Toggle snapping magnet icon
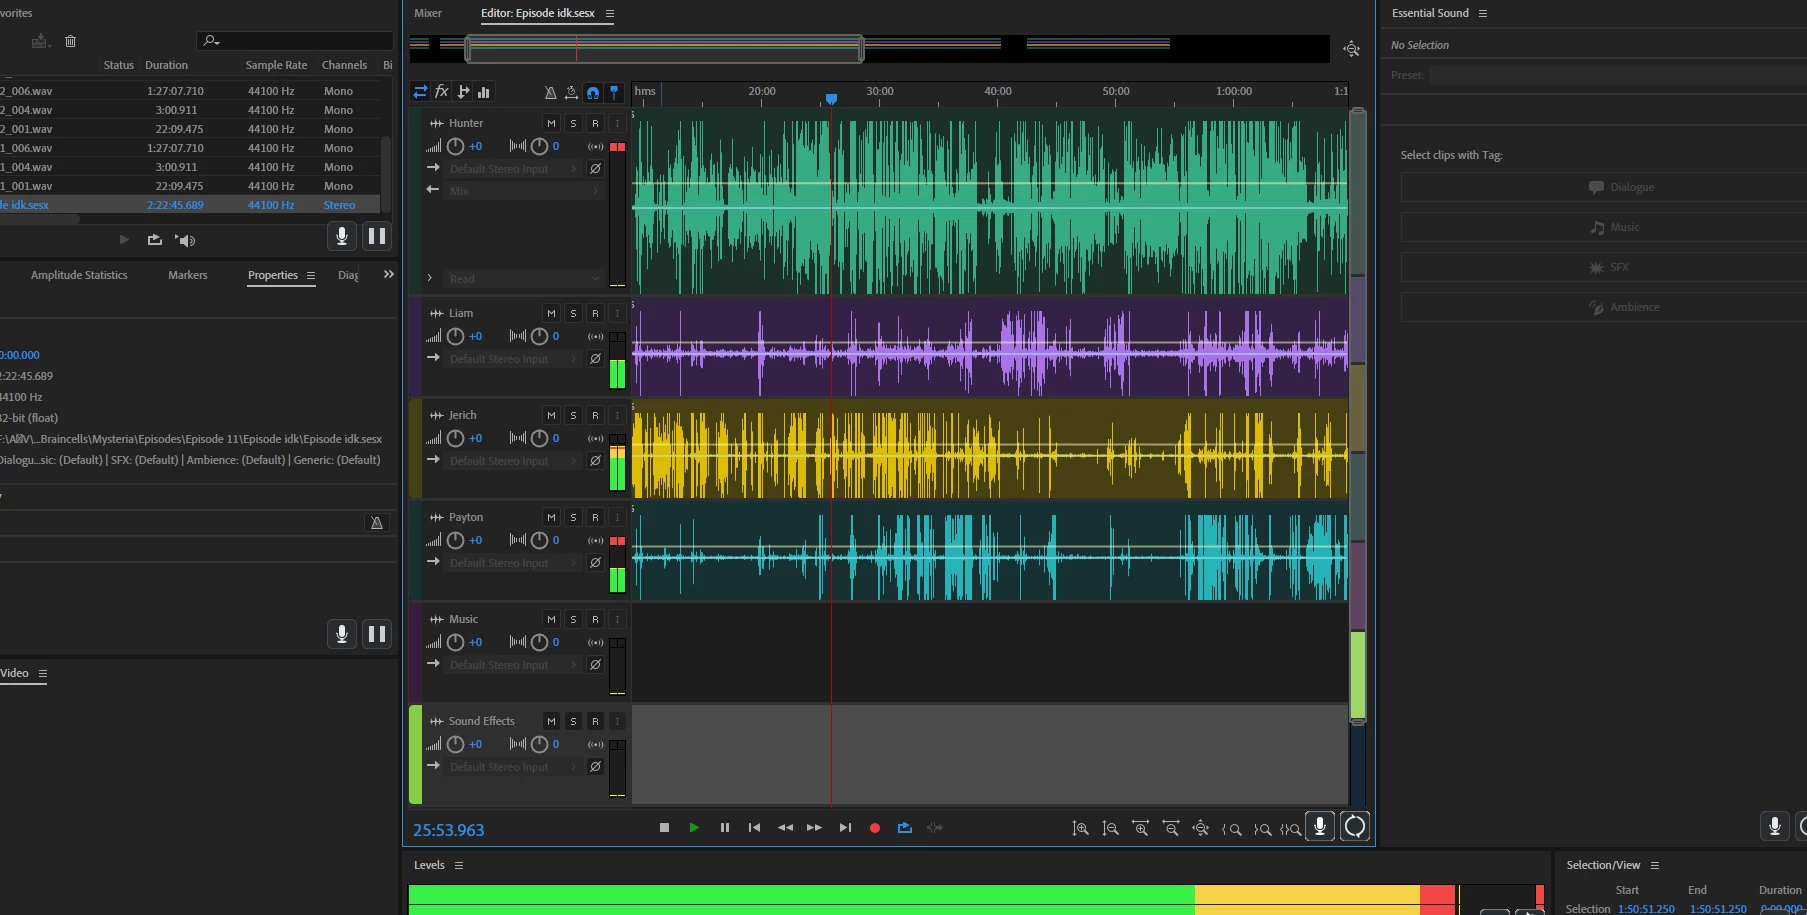The height and width of the screenshot is (915, 1807). click(x=593, y=92)
